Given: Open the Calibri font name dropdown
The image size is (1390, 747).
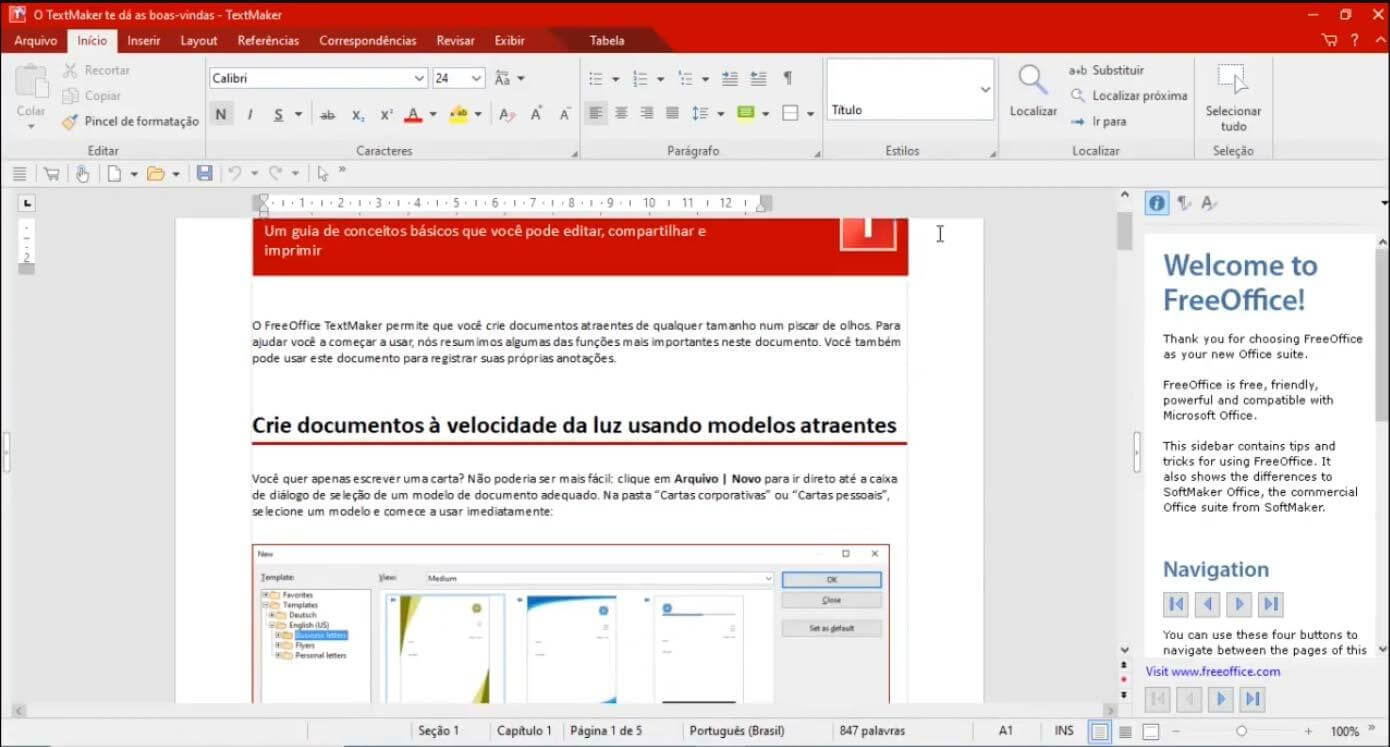Looking at the screenshot, I should click(419, 78).
